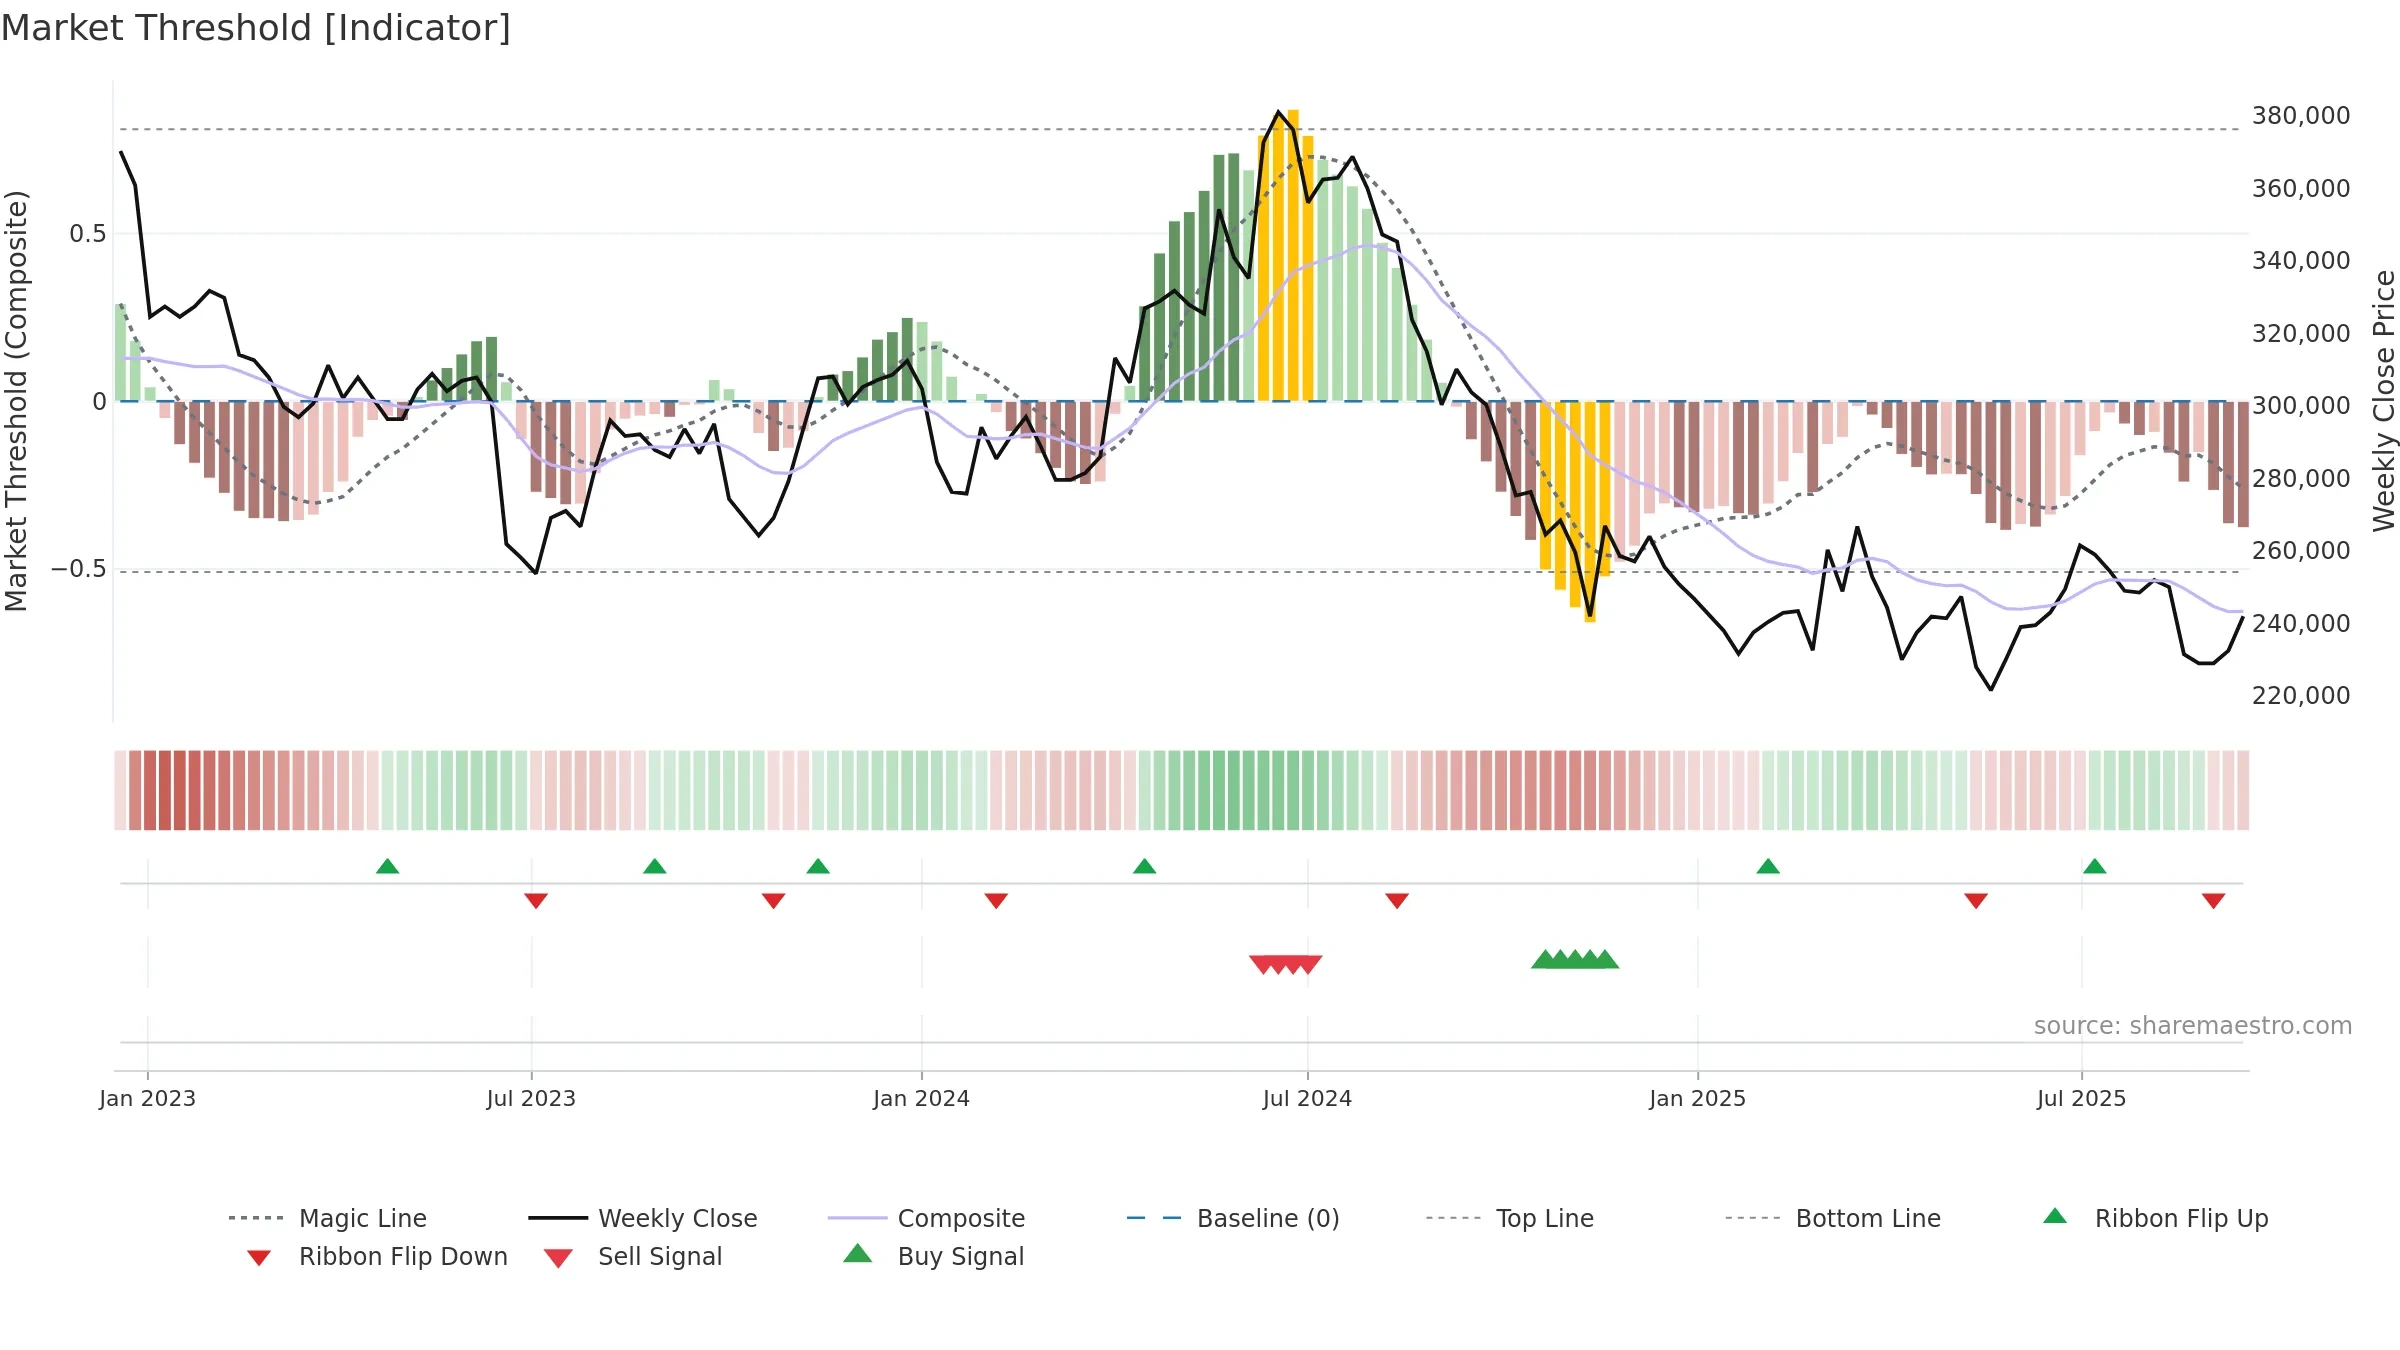
Task: Click the red triangle icon beside Sell Signal
Action: coord(558,1258)
